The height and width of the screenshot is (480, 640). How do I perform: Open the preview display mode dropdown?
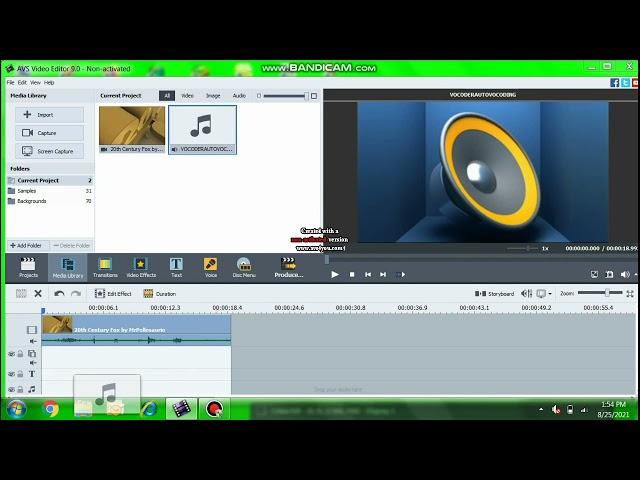(543, 294)
